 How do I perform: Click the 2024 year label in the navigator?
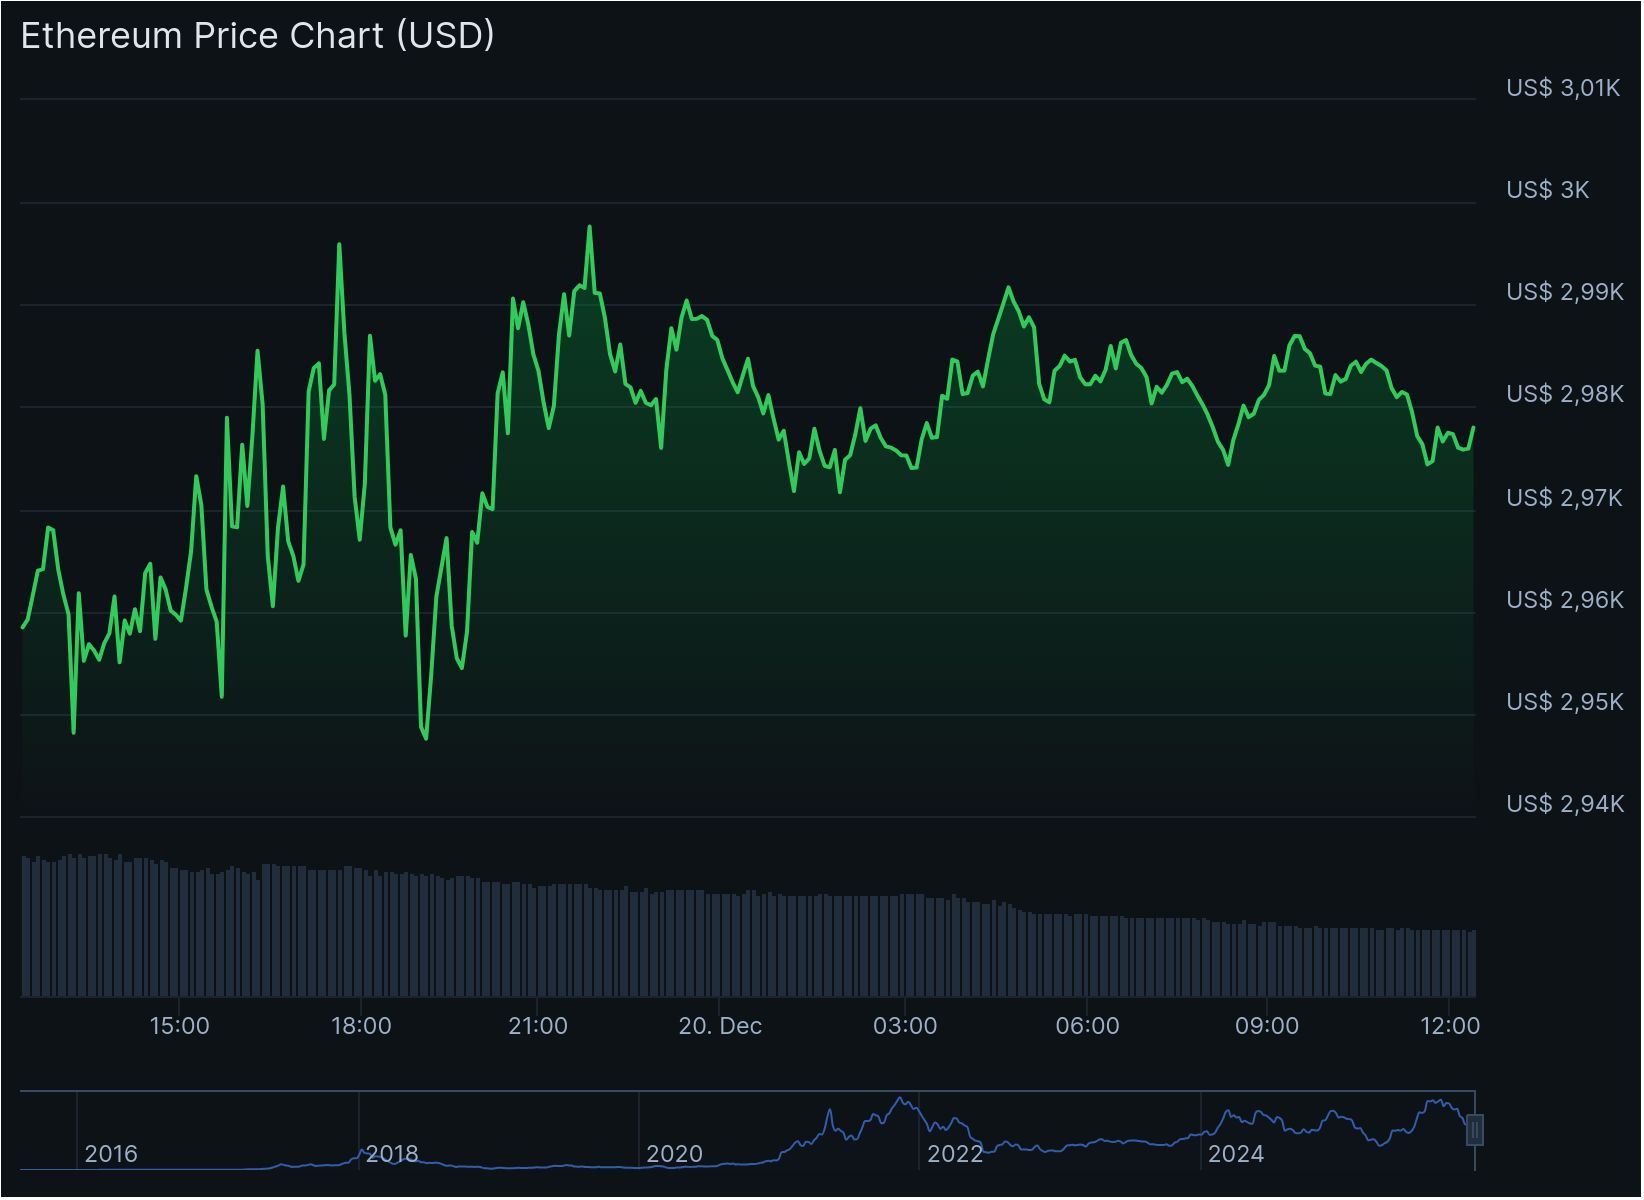[x=1238, y=1153]
